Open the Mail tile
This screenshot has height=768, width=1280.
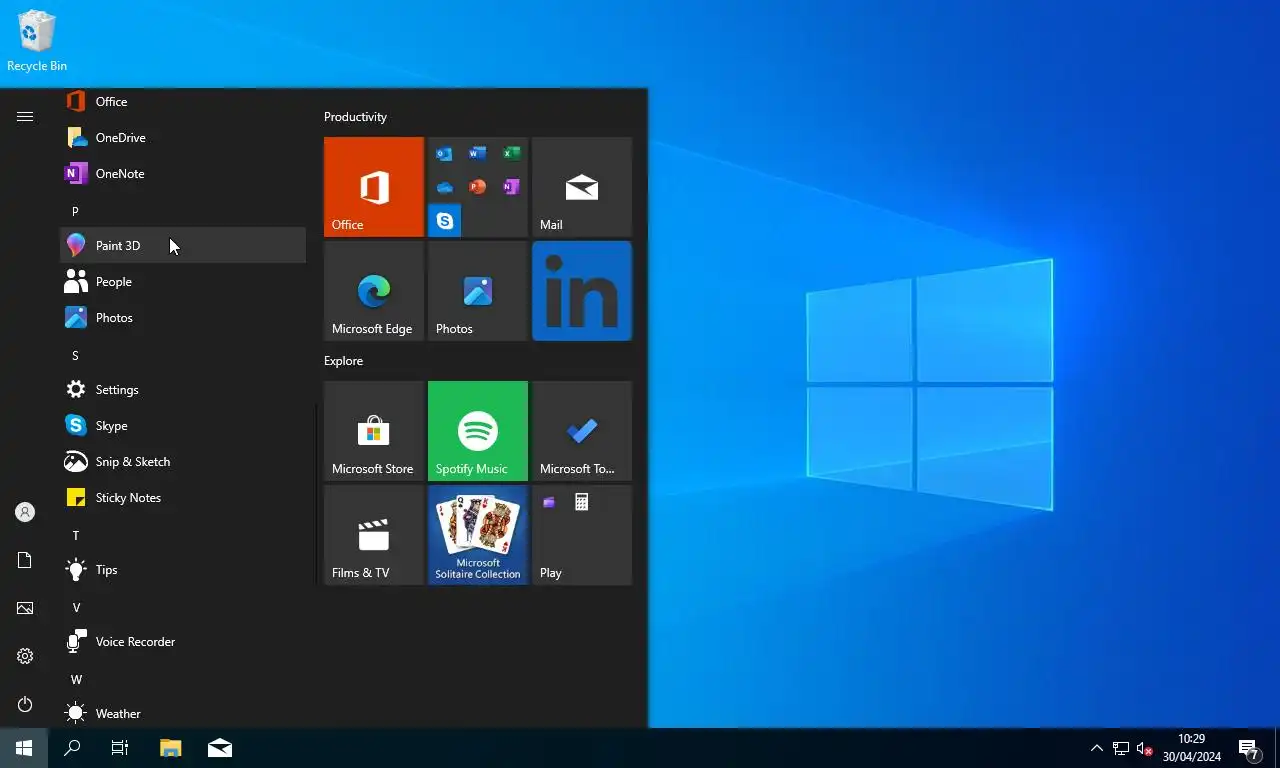[x=582, y=187]
